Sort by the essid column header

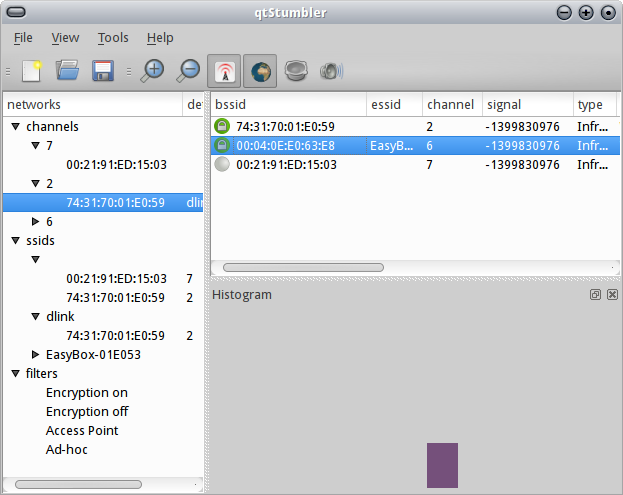tap(394, 104)
